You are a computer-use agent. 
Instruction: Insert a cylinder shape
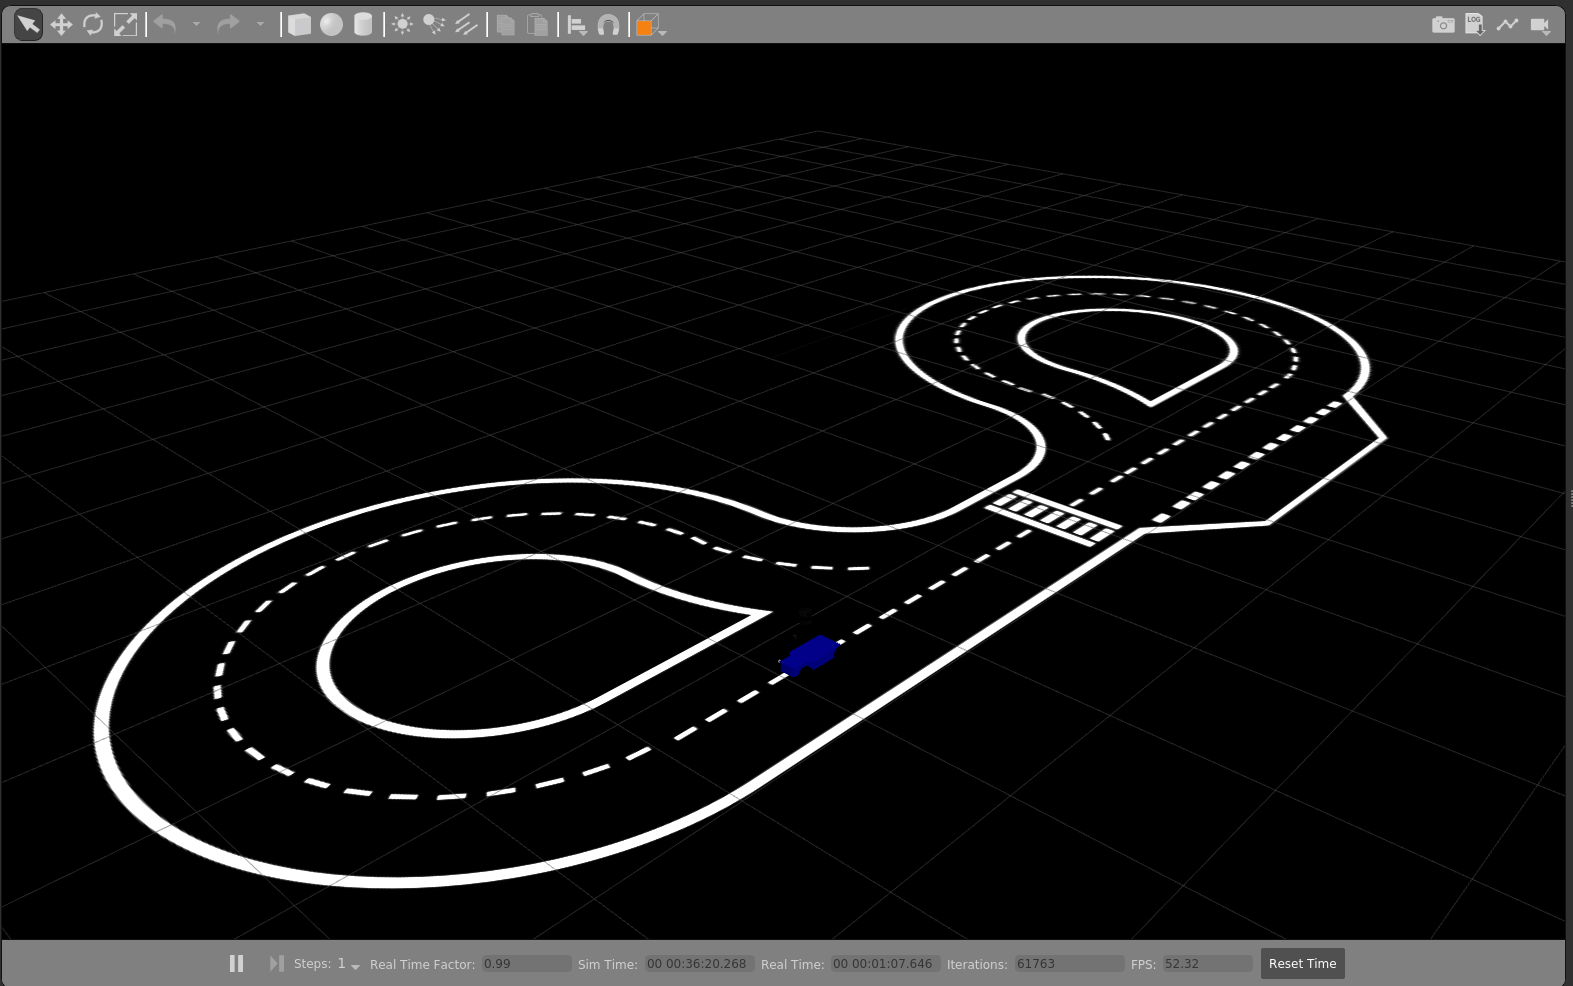(363, 25)
